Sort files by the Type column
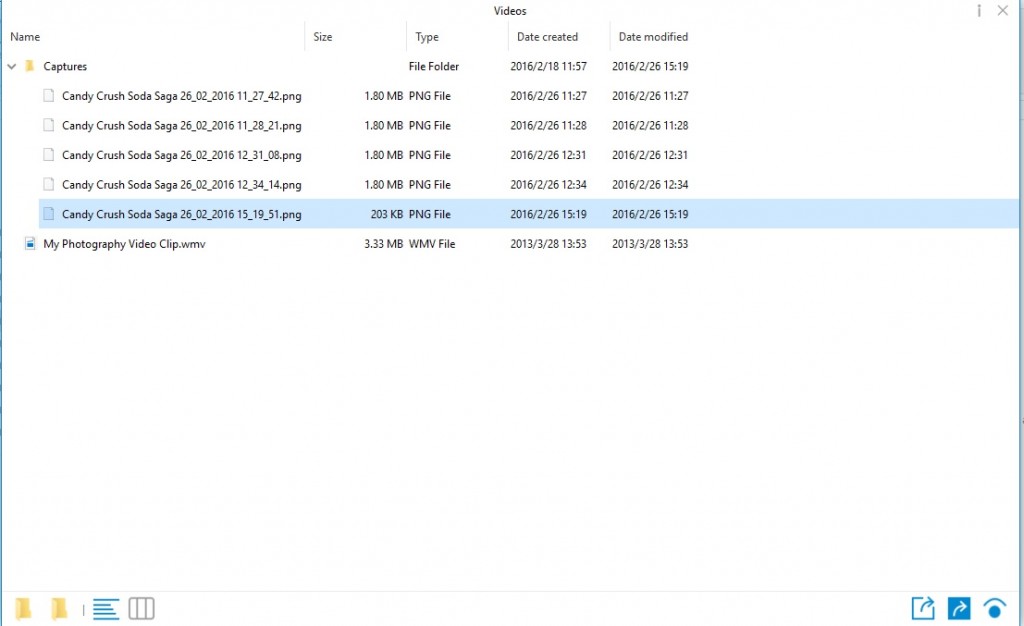The width and height of the screenshot is (1024, 626). 427,36
